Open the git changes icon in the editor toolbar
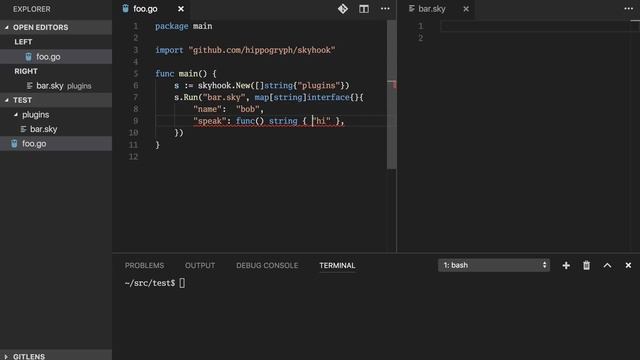This screenshot has height=360, width=640. 342,9
